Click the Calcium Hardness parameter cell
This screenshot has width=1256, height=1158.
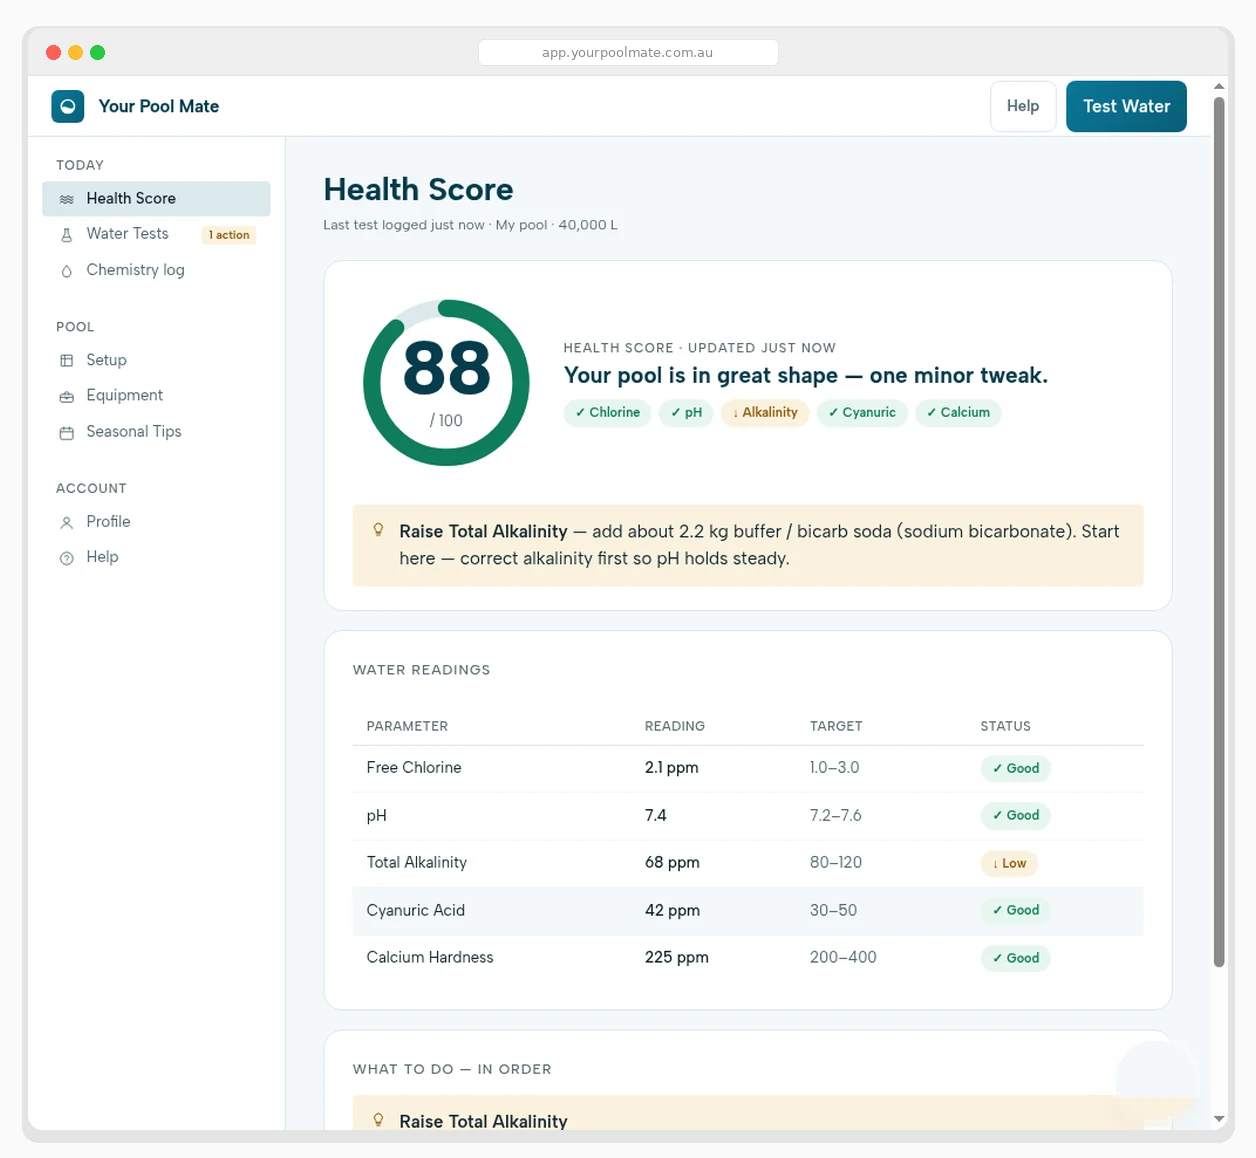(x=430, y=957)
